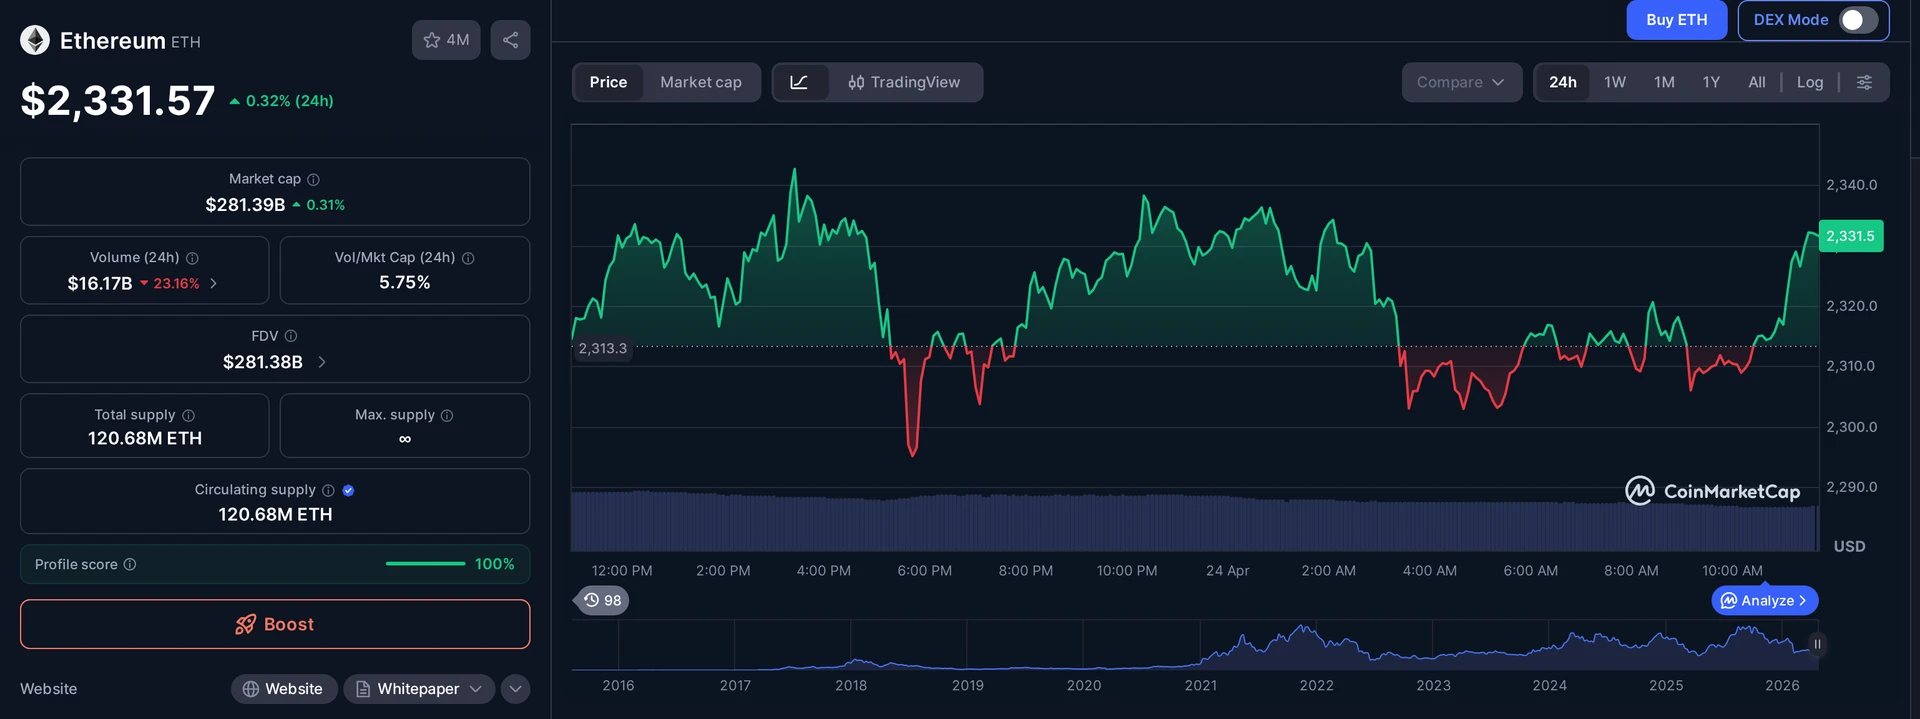Switch to TradingView chart
The image size is (1920, 719).
point(904,82)
